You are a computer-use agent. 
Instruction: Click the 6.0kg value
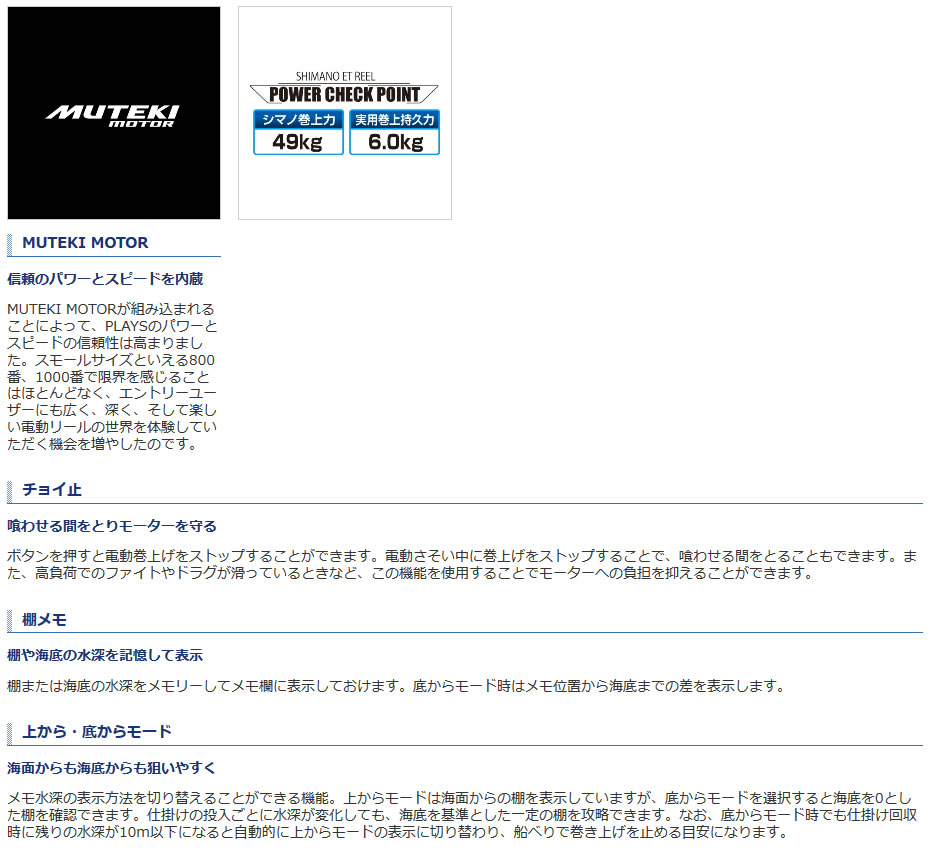(x=394, y=142)
